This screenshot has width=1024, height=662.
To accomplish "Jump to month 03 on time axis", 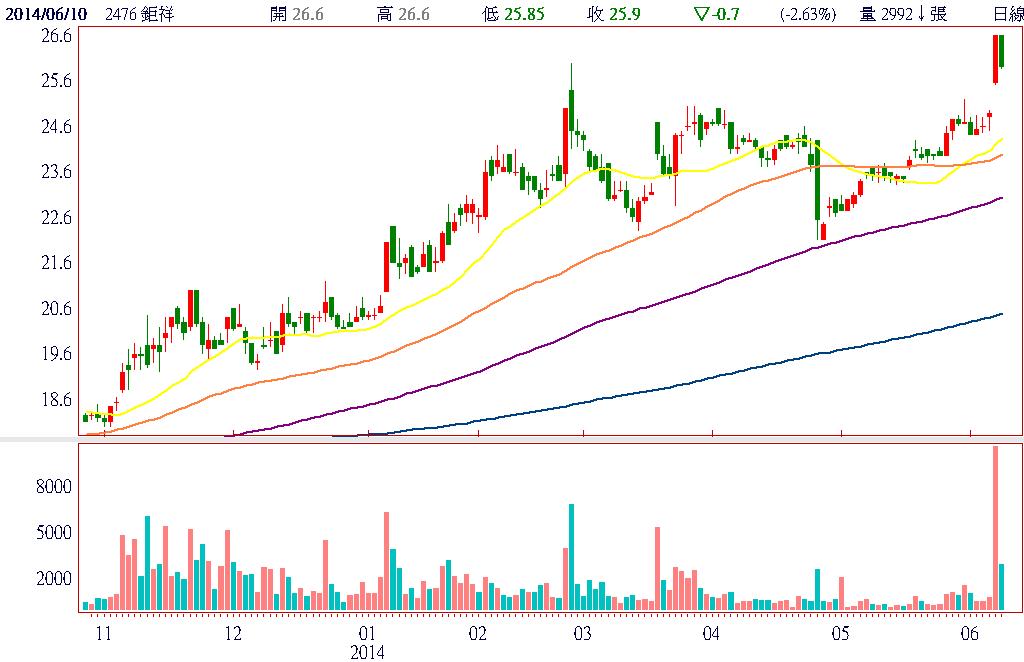I will click(583, 633).
